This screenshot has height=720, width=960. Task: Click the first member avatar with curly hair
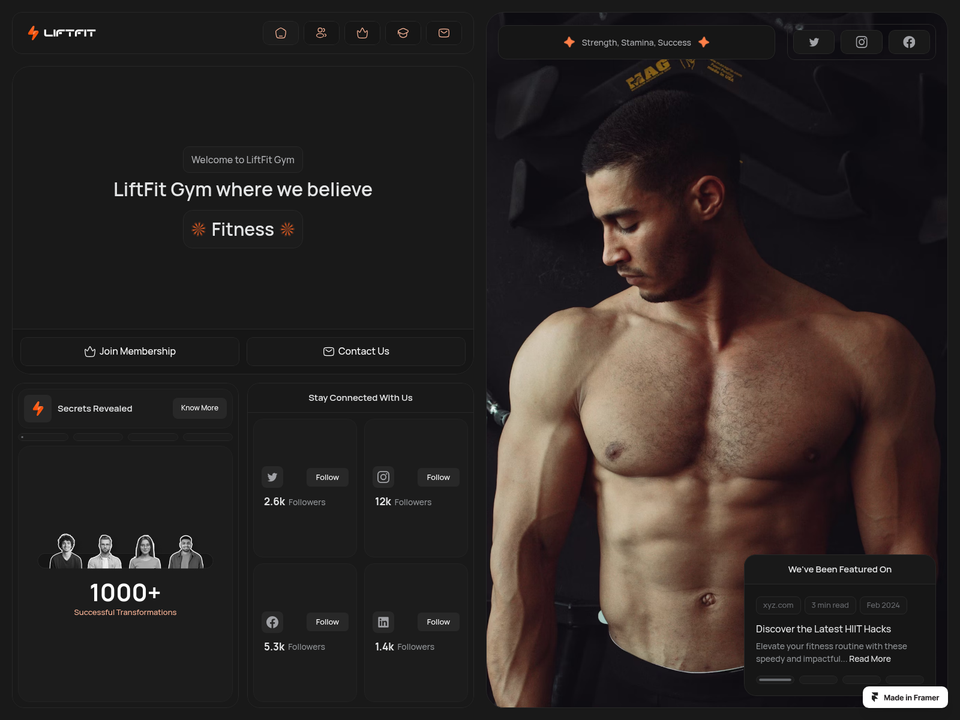(66, 551)
